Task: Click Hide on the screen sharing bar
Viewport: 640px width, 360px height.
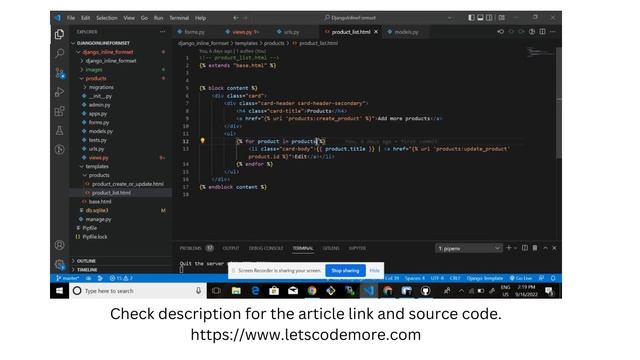Action: click(374, 270)
